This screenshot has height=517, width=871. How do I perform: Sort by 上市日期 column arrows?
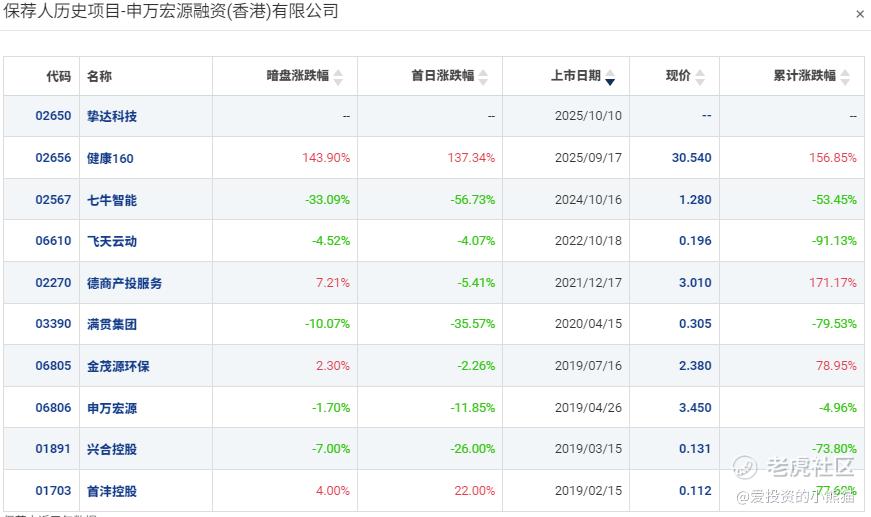[x=610, y=77]
